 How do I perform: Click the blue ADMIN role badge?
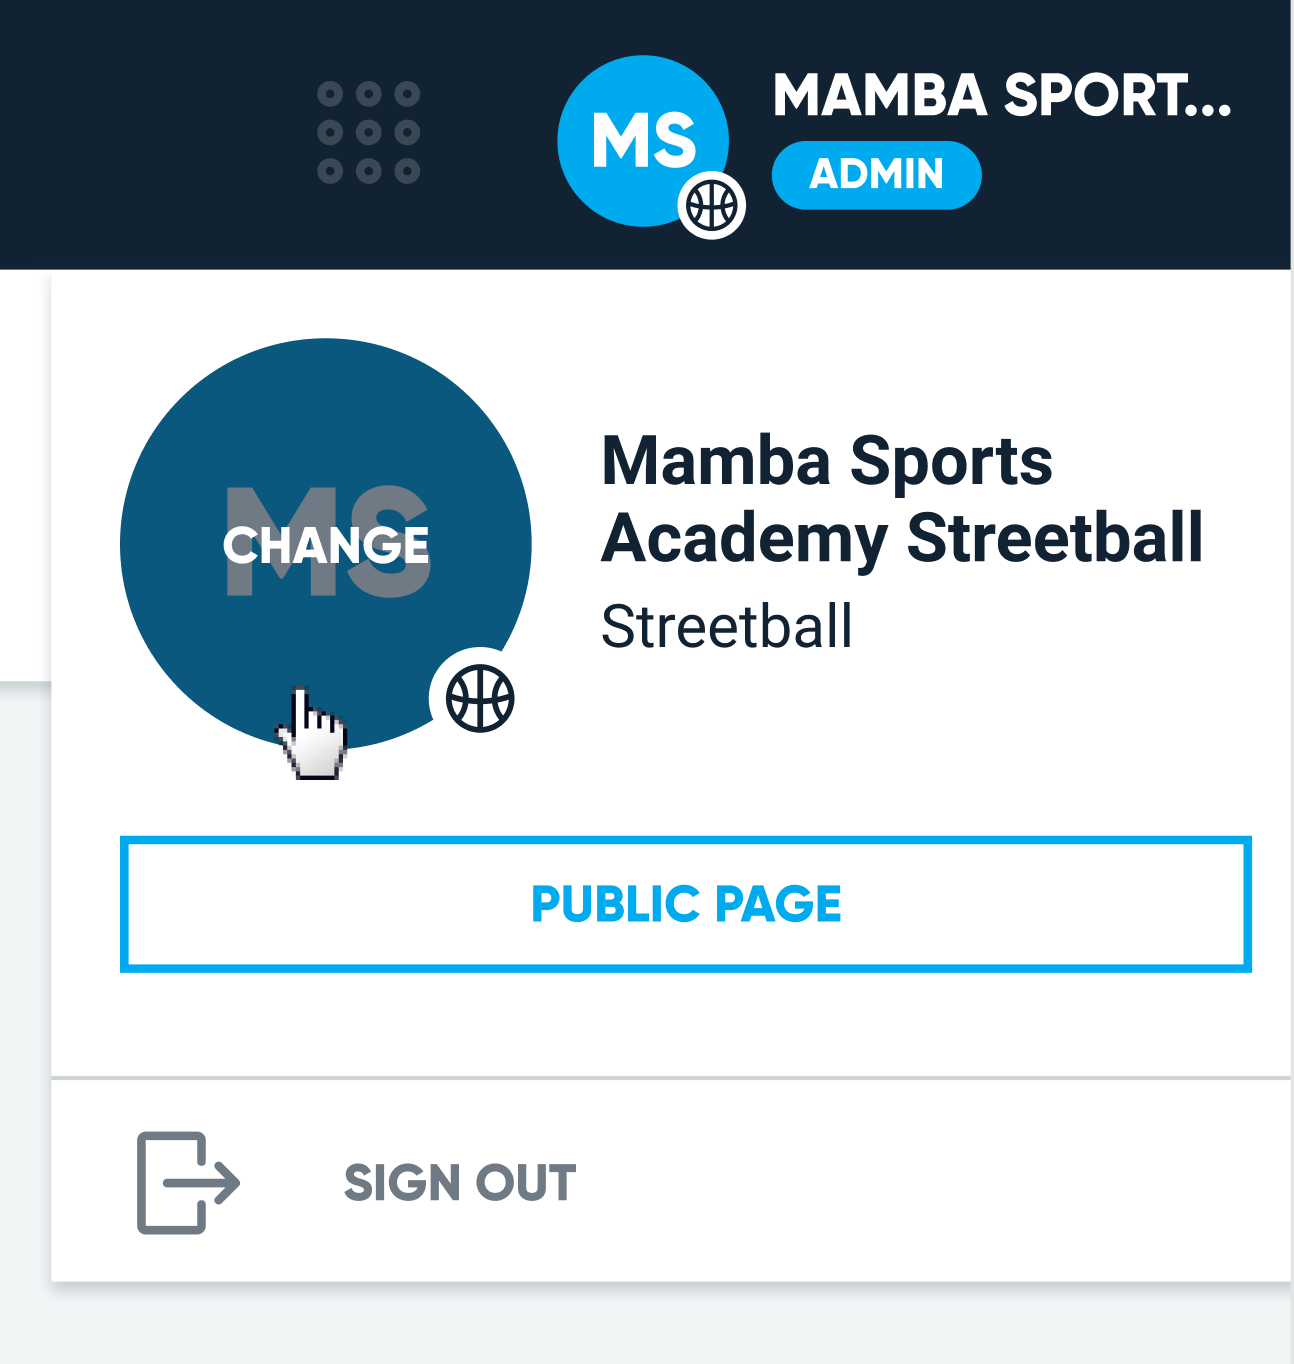tap(876, 175)
